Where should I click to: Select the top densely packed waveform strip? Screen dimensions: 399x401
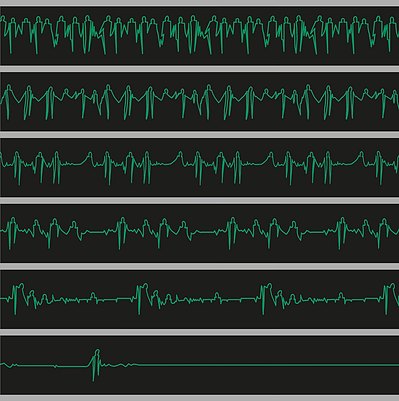point(199,35)
